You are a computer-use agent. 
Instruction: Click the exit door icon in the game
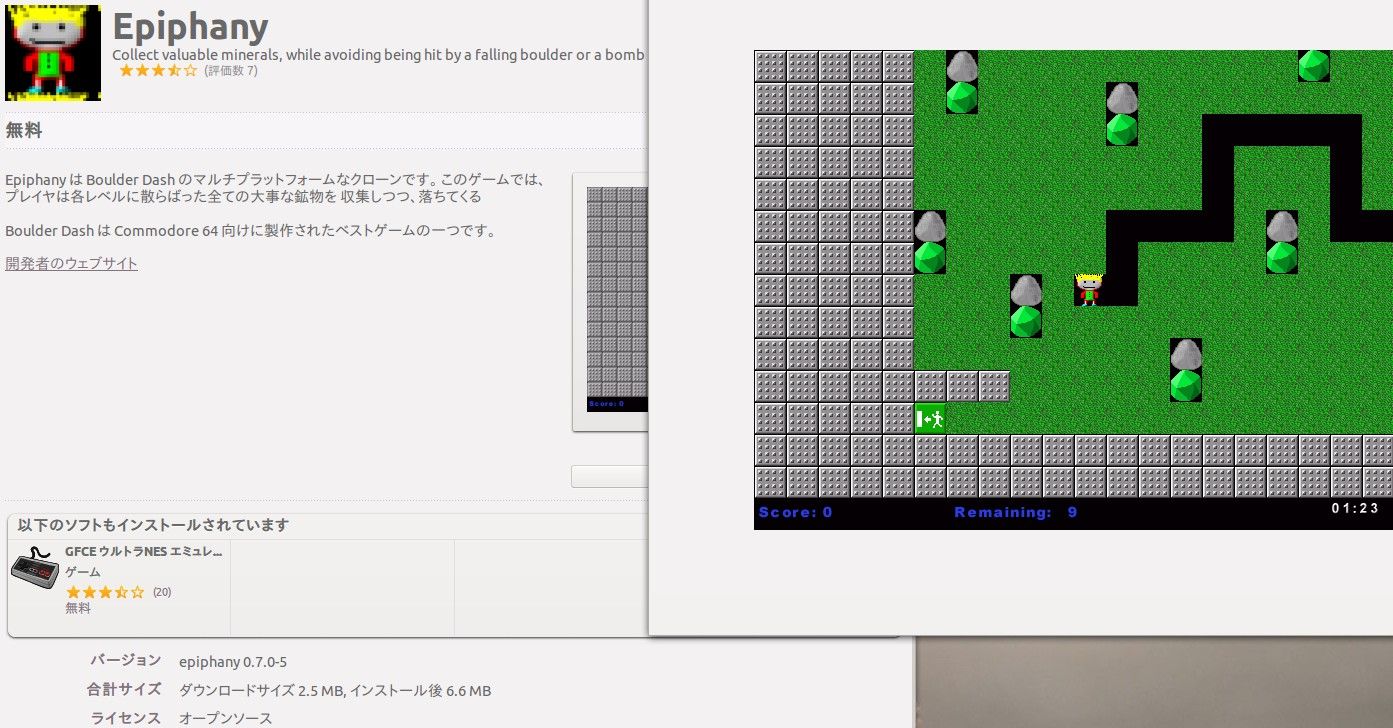[930, 418]
